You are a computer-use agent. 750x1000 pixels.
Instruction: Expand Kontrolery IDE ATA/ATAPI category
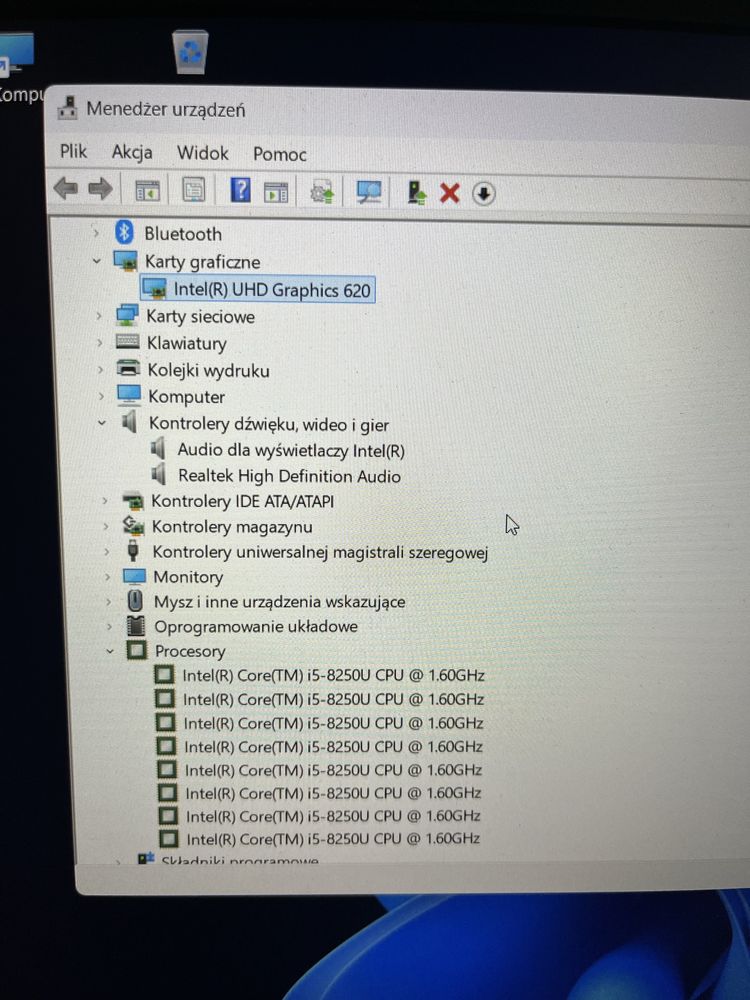(x=105, y=501)
